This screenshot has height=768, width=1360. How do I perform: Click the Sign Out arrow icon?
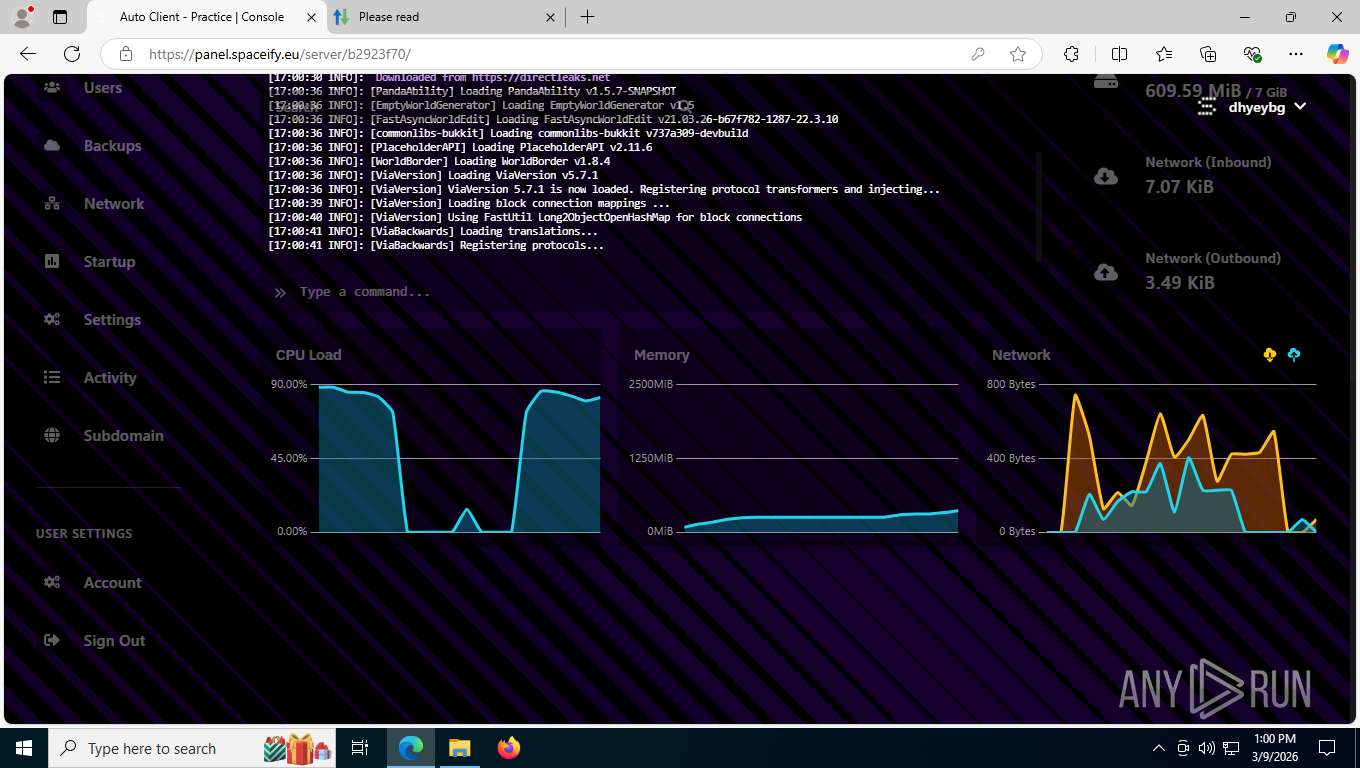tap(52, 641)
